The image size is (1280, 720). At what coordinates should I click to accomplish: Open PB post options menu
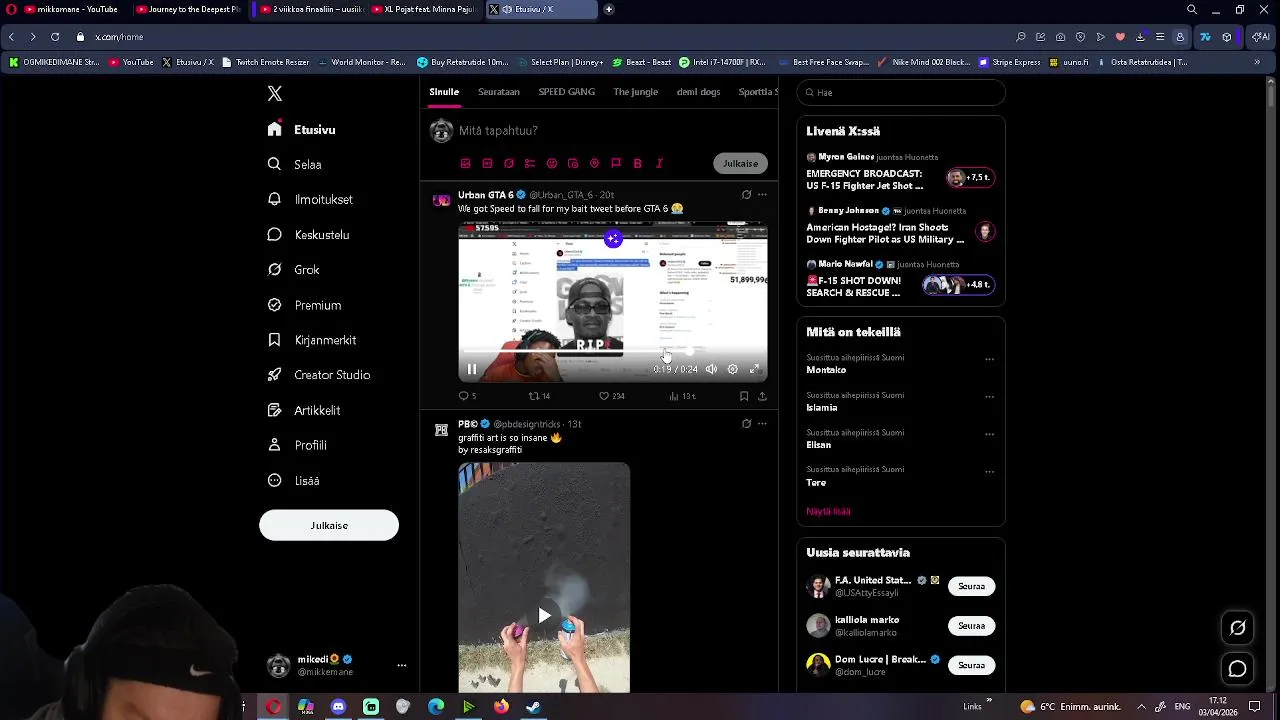tap(762, 424)
